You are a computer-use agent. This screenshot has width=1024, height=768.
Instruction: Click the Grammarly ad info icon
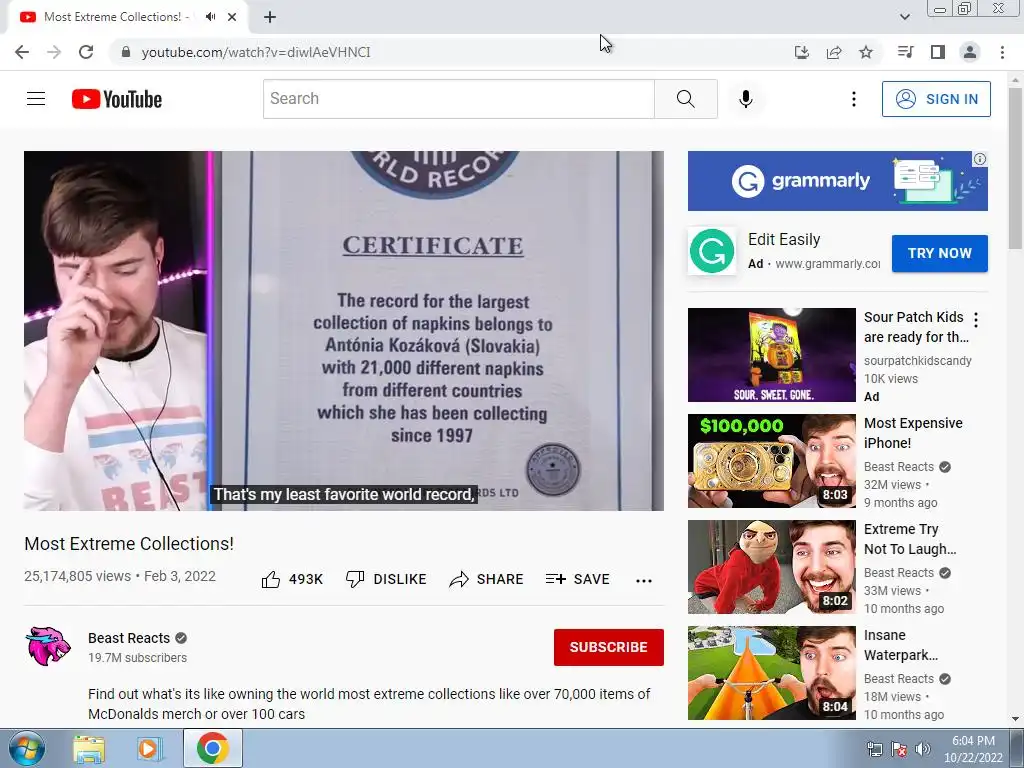(x=980, y=159)
